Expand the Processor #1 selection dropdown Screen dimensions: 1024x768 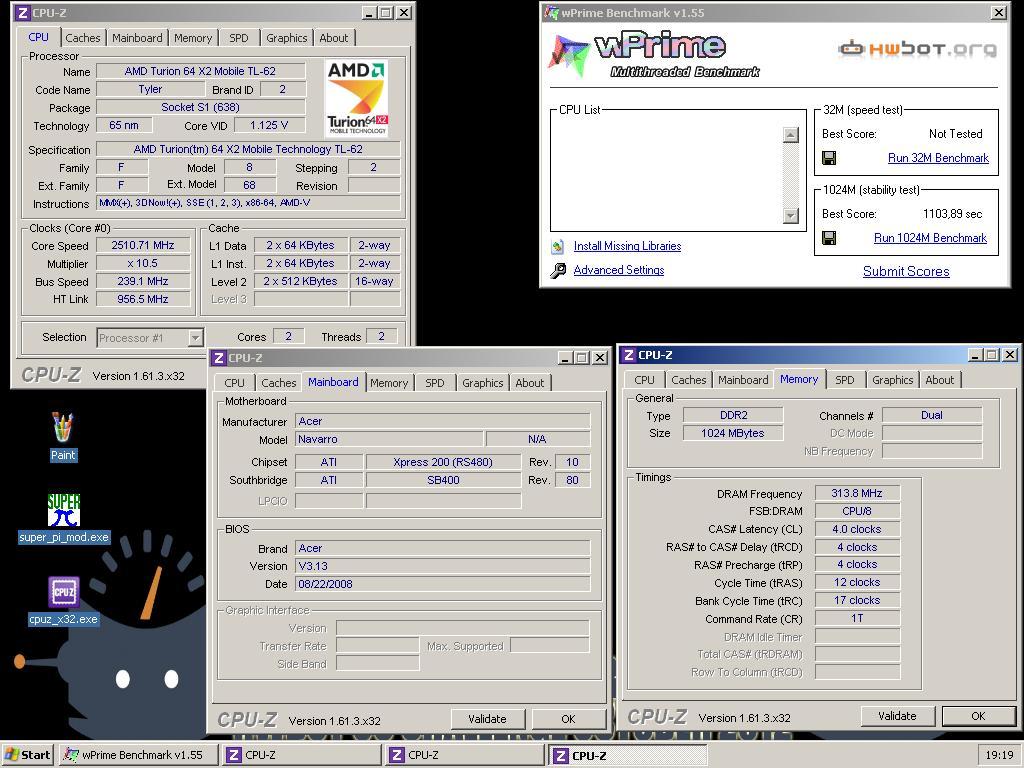click(x=195, y=338)
